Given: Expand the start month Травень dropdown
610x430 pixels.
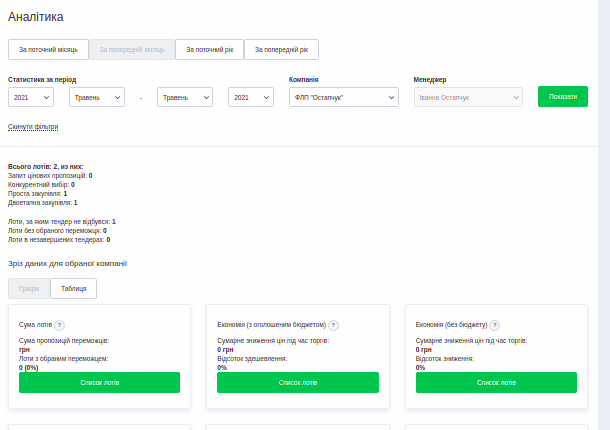Looking at the screenshot, I should 96,97.
